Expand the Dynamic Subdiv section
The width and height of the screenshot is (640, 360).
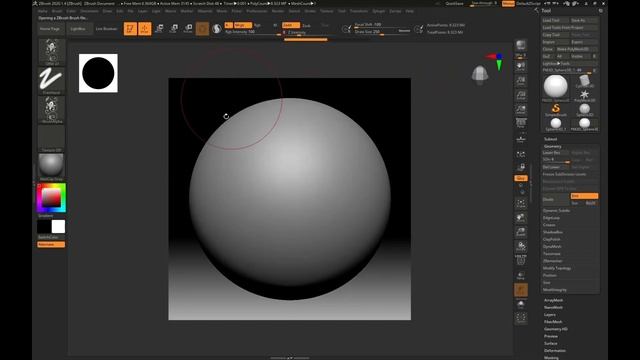pyautogui.click(x=556, y=211)
